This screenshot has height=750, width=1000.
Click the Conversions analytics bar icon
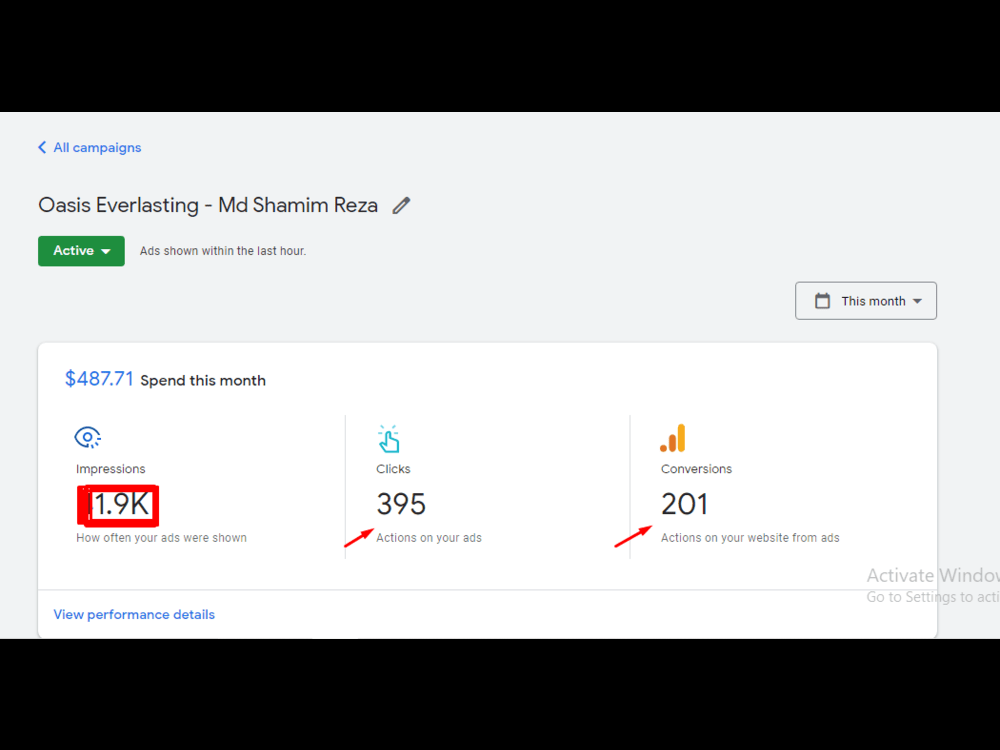click(x=673, y=438)
